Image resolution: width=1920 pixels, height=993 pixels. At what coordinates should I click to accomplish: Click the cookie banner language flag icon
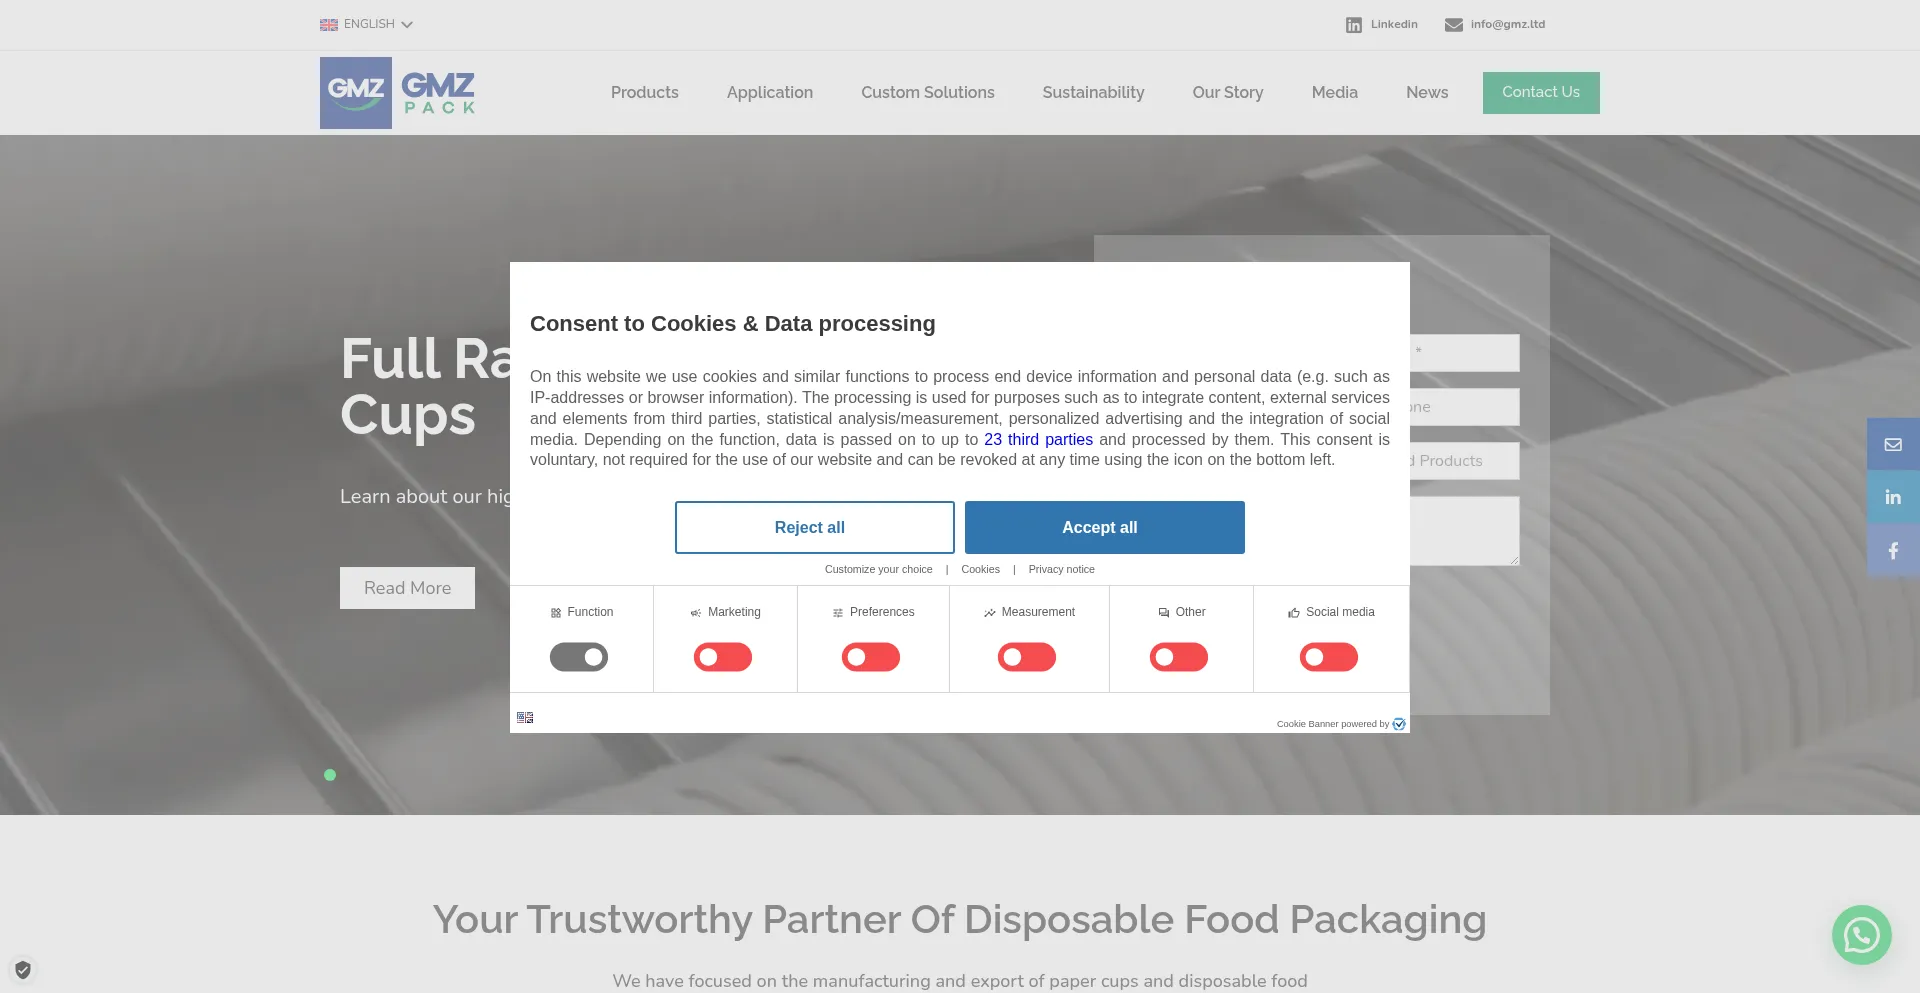[525, 717]
